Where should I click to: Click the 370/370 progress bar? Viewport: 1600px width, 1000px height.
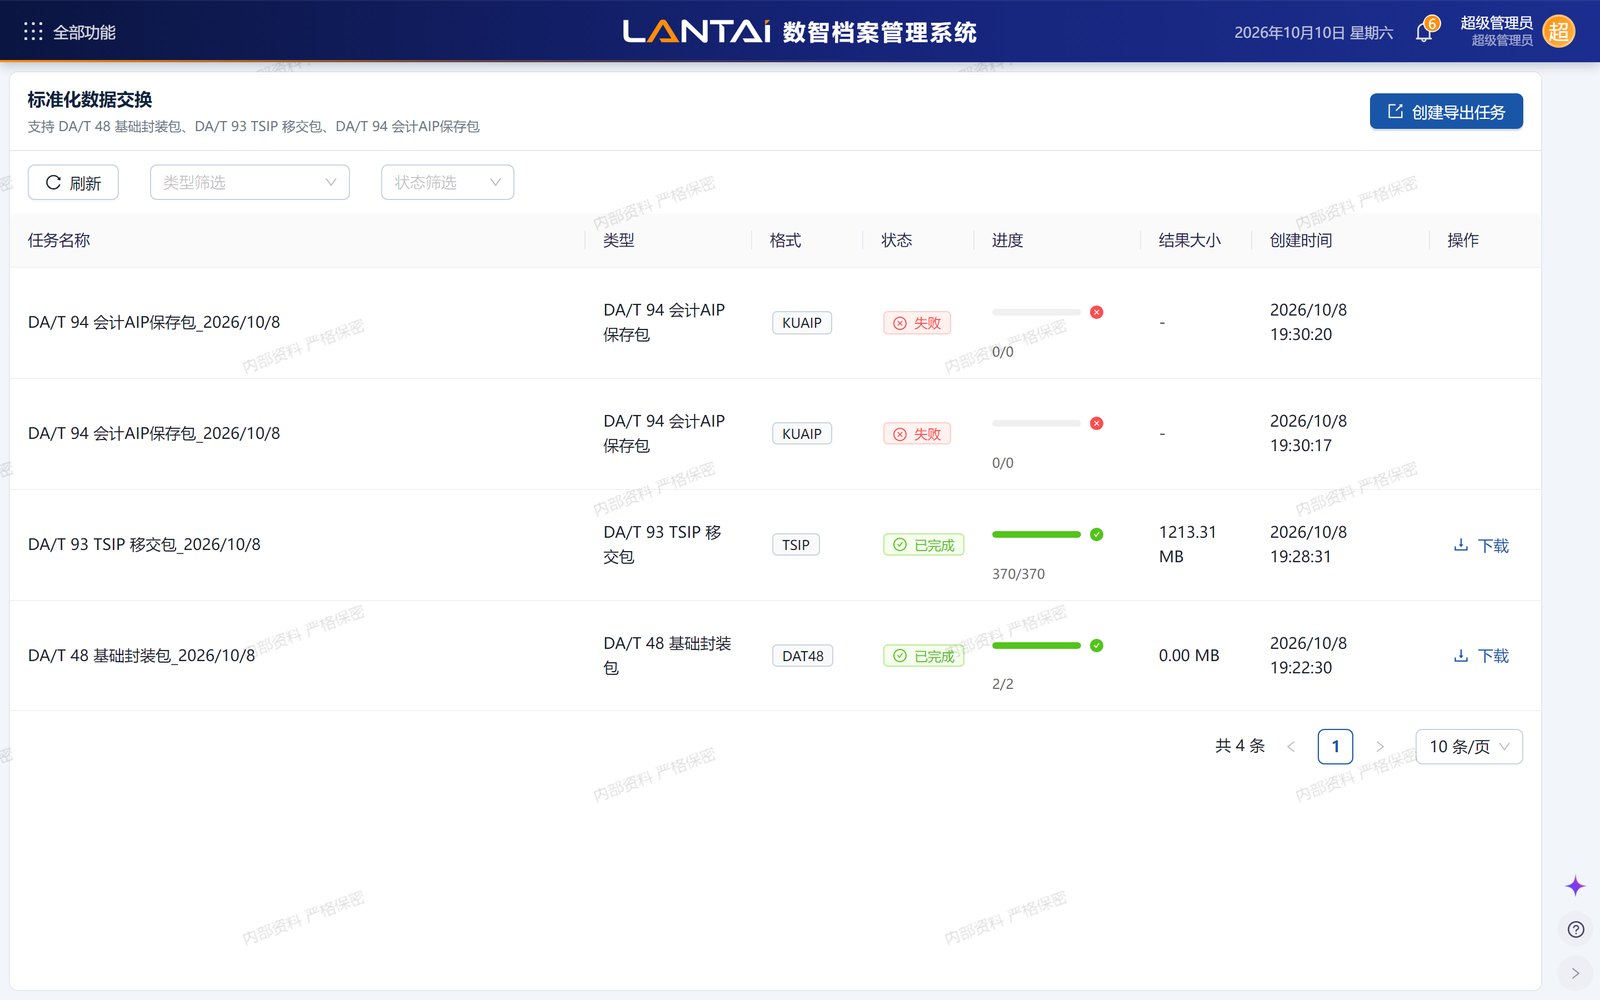pos(1036,534)
